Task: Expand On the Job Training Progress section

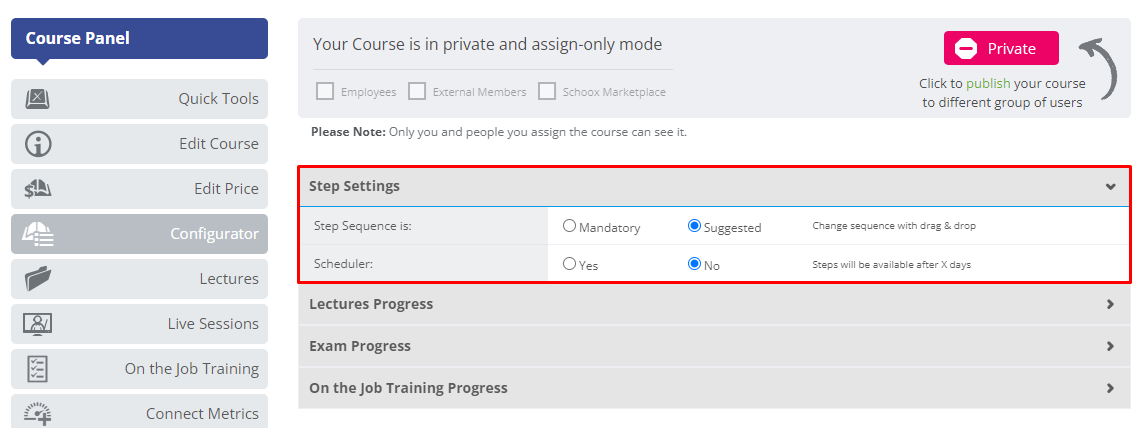Action: click(714, 387)
